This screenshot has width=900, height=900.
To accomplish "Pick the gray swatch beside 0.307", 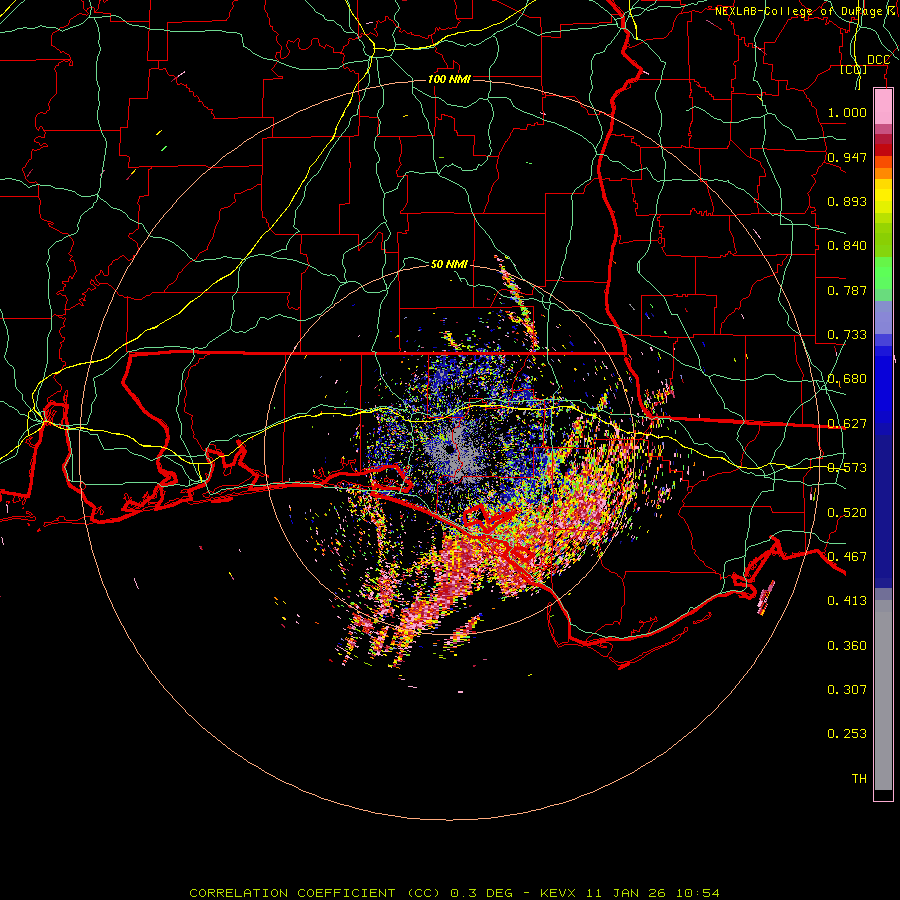I will tap(883, 695).
